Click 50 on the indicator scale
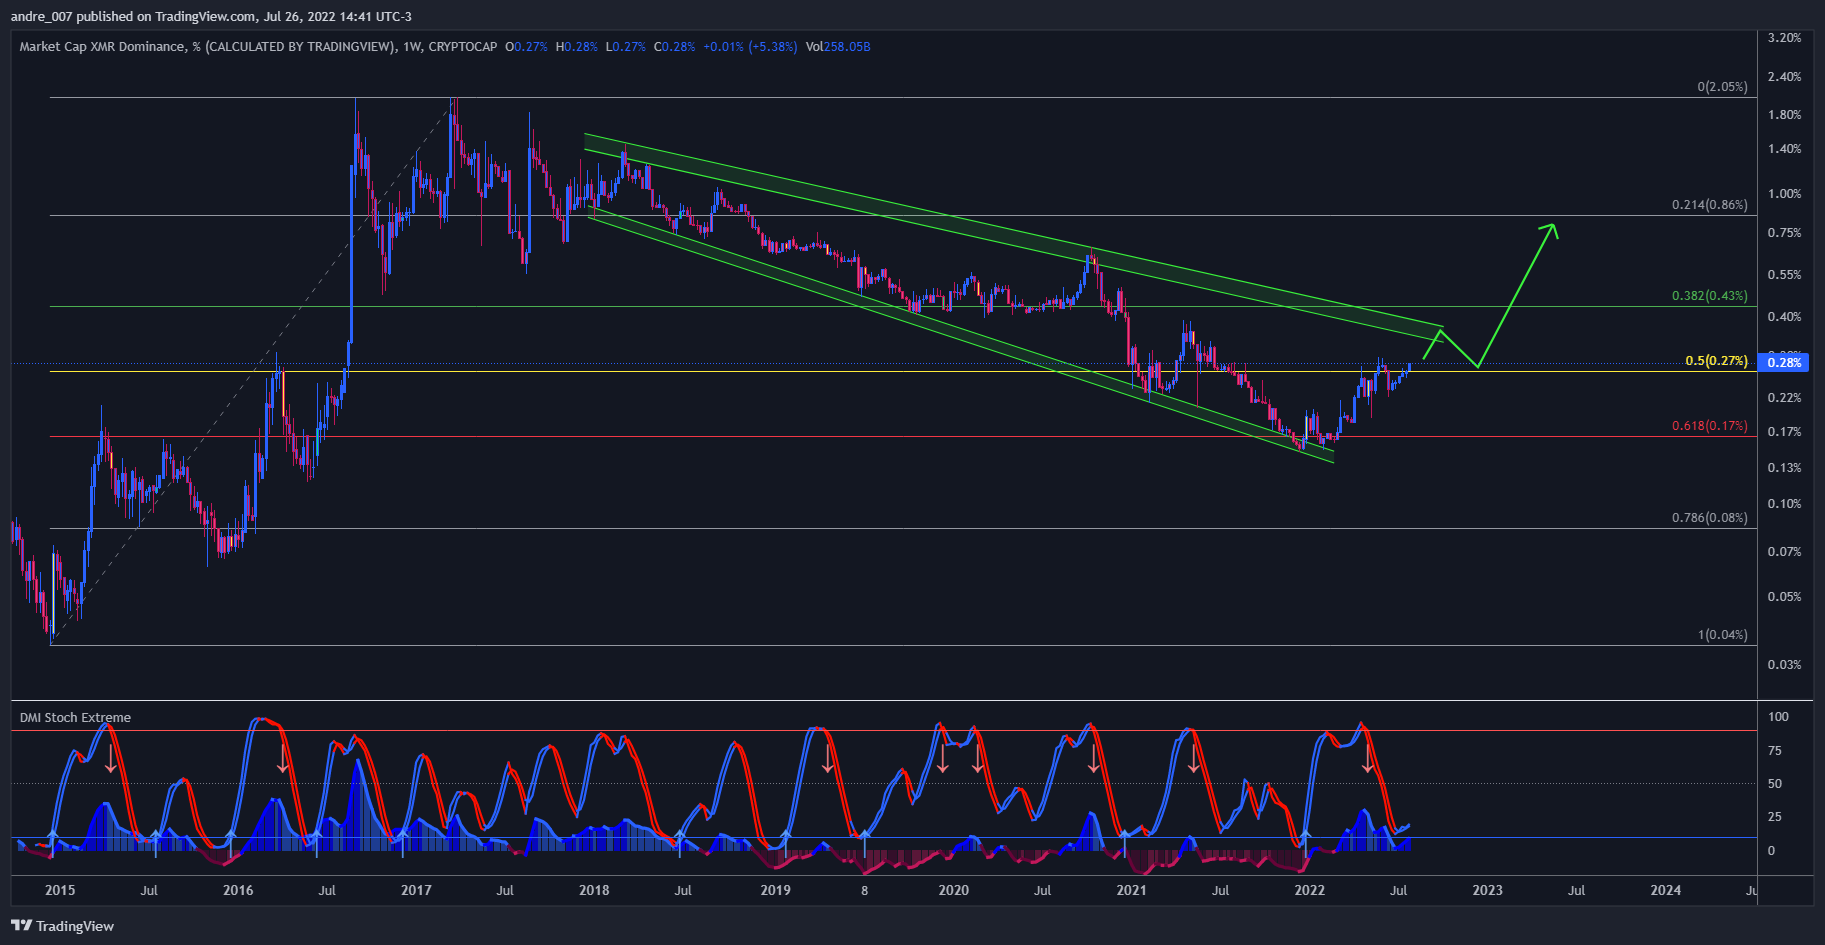The width and height of the screenshot is (1825, 945). click(x=1775, y=783)
